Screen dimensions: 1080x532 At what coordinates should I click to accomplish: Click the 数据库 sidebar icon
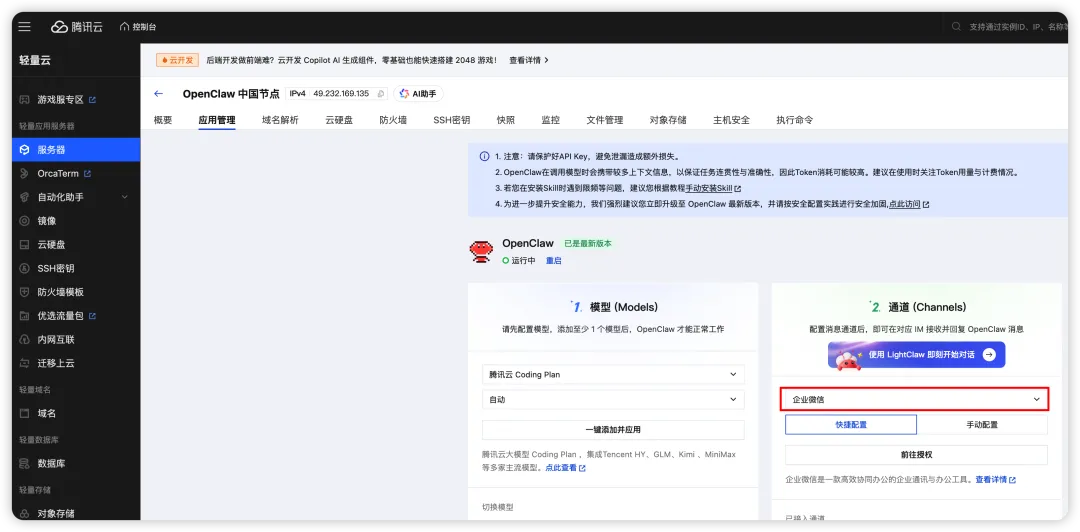coord(24,464)
